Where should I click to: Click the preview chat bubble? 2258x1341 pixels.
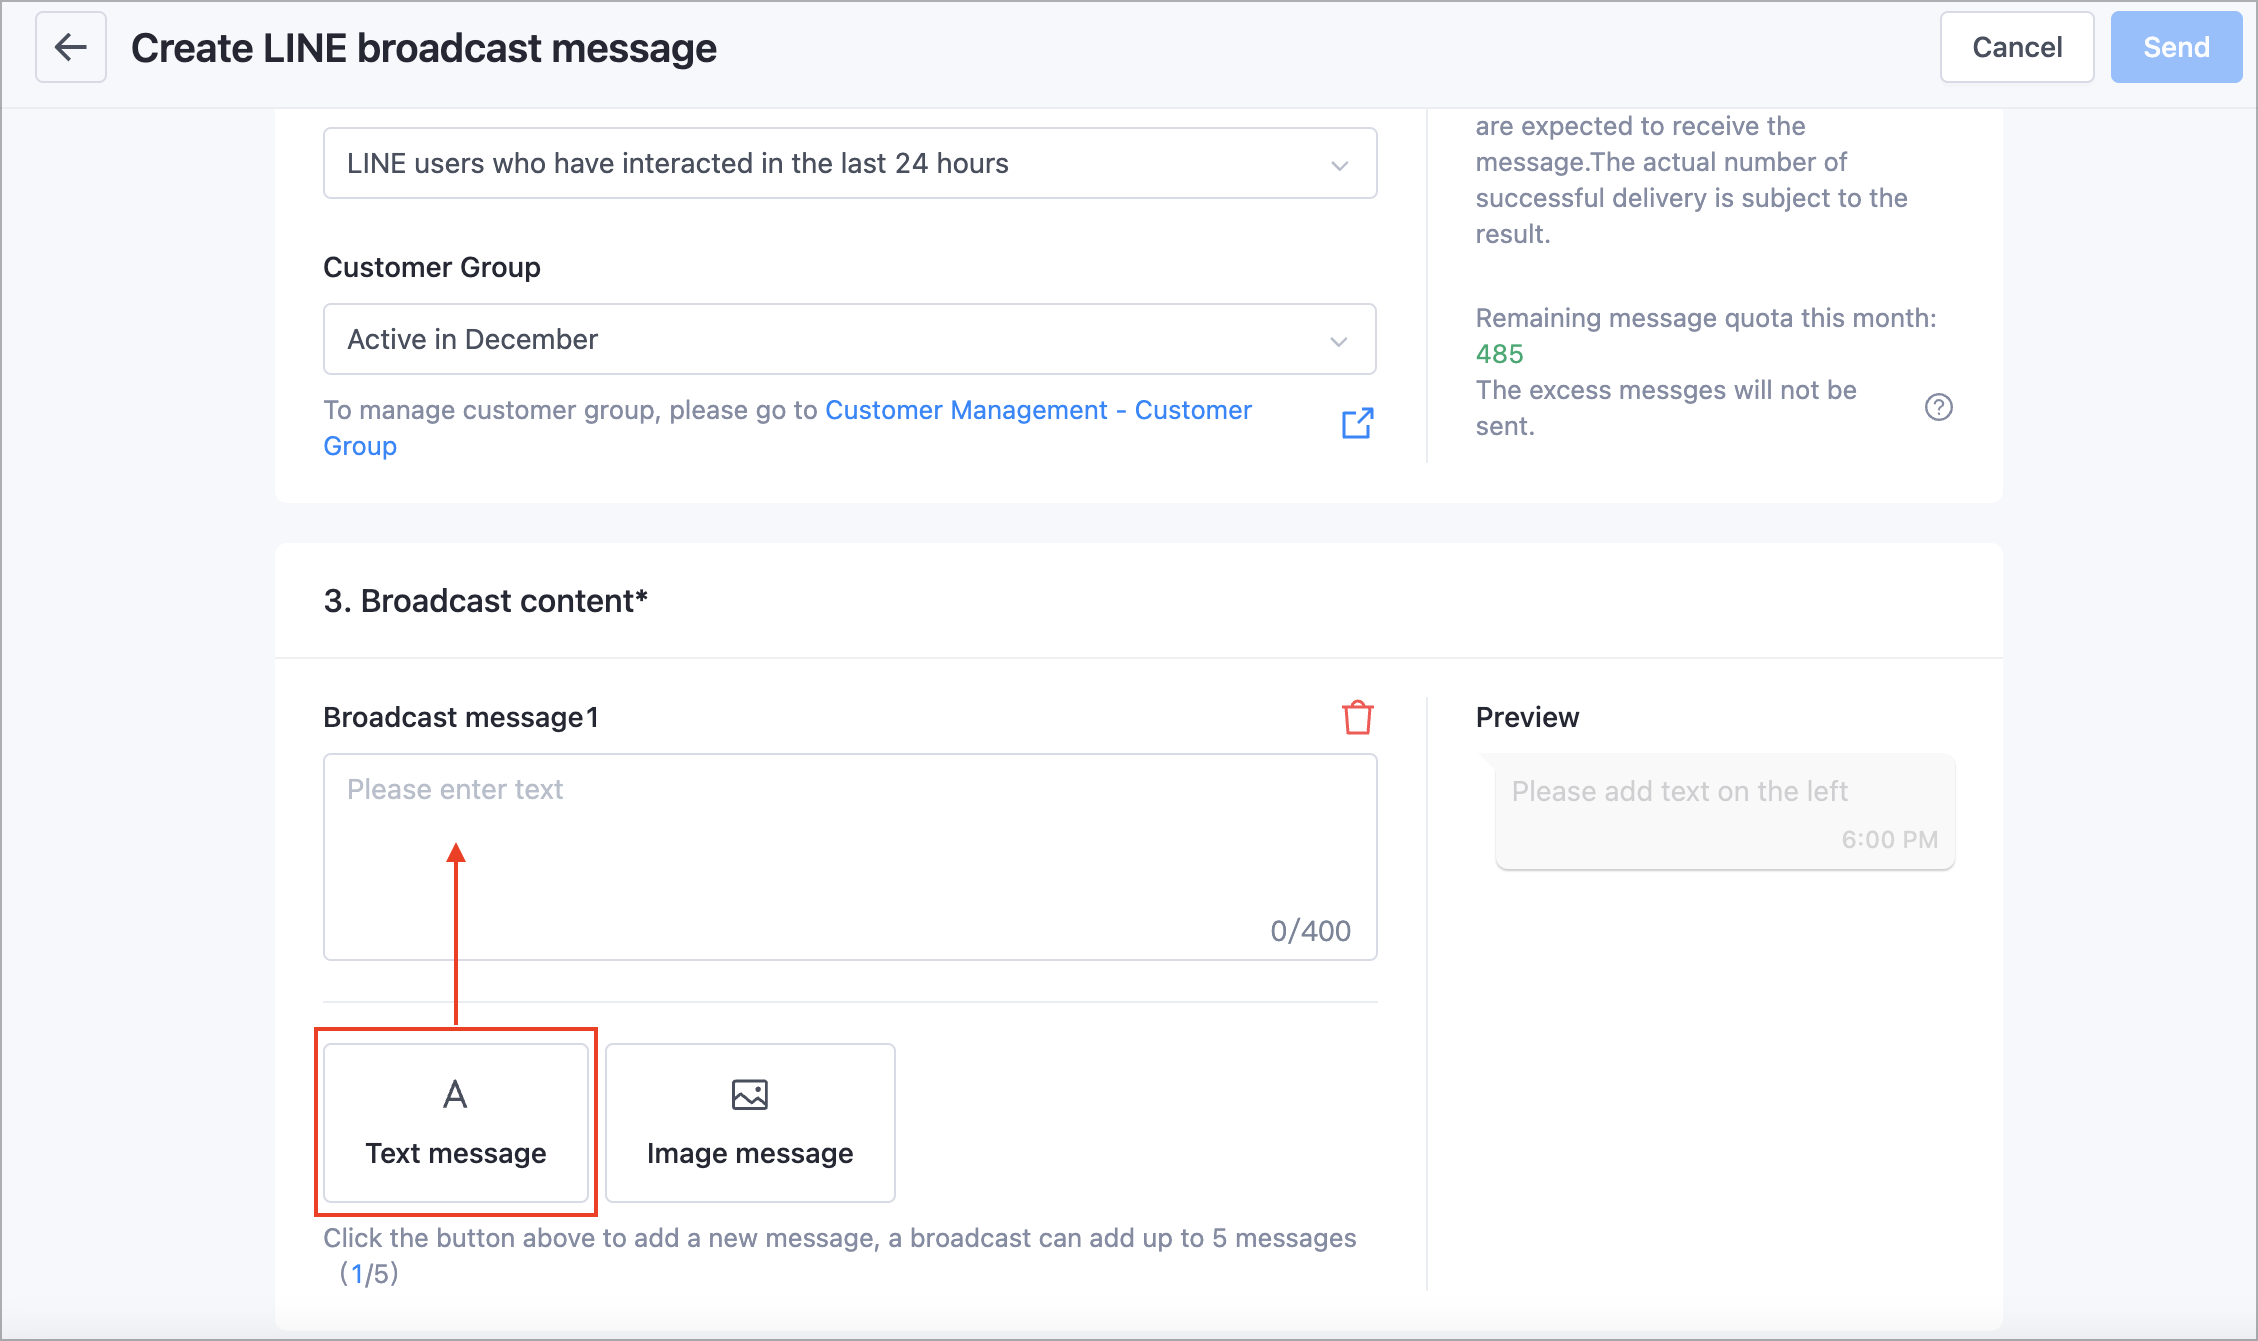click(x=1725, y=812)
